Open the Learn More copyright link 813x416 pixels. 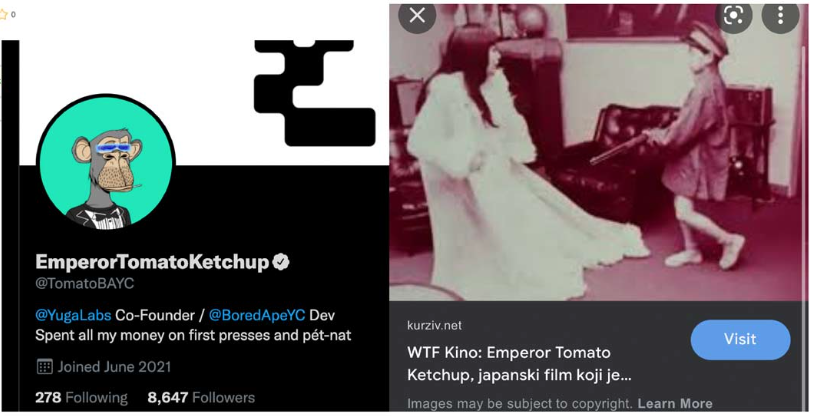point(675,403)
